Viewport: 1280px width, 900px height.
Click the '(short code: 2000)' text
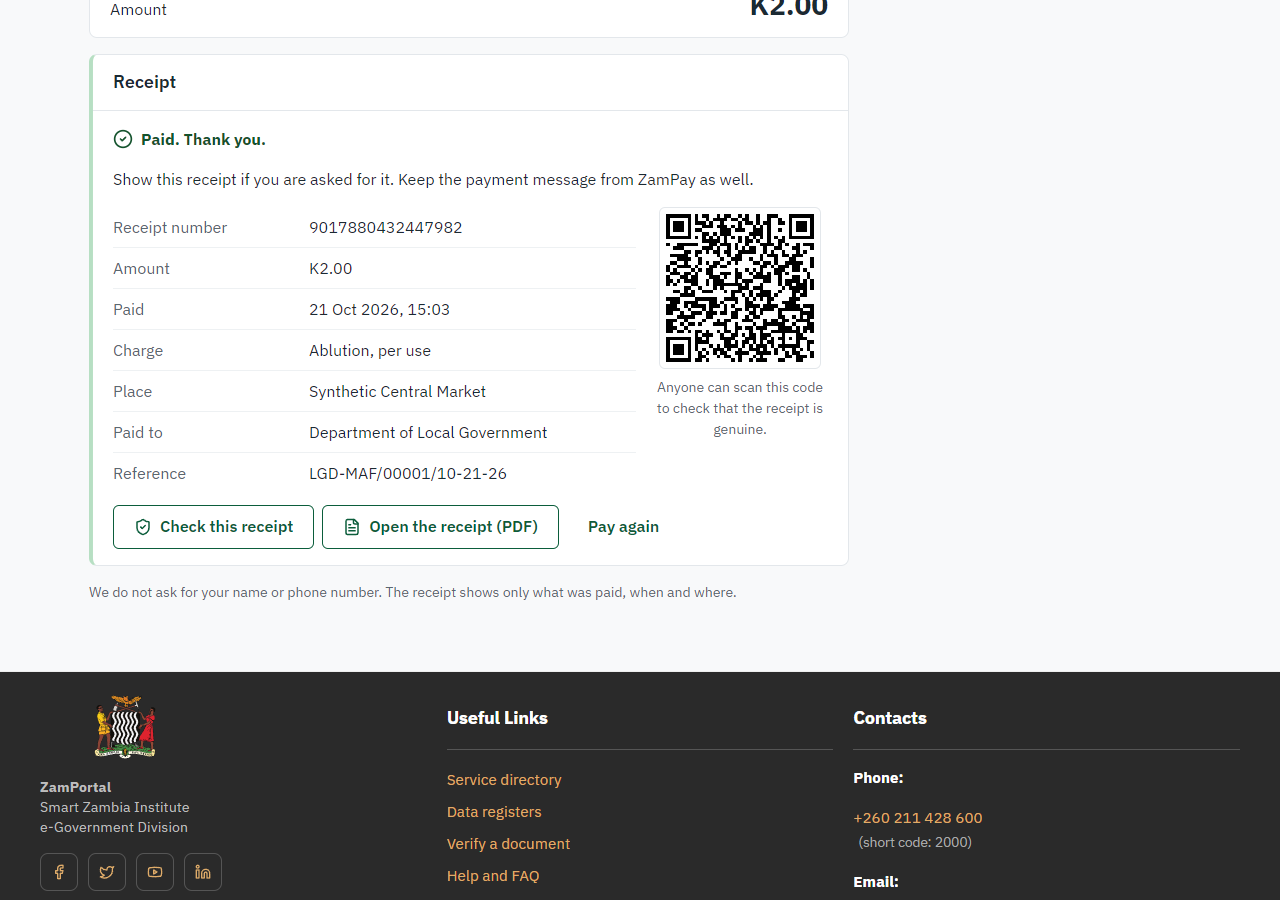(915, 842)
